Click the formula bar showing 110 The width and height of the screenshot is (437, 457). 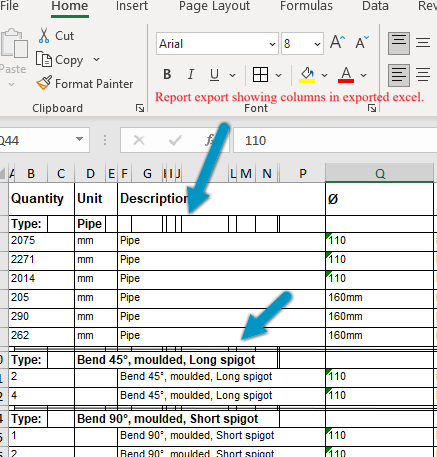click(335, 140)
